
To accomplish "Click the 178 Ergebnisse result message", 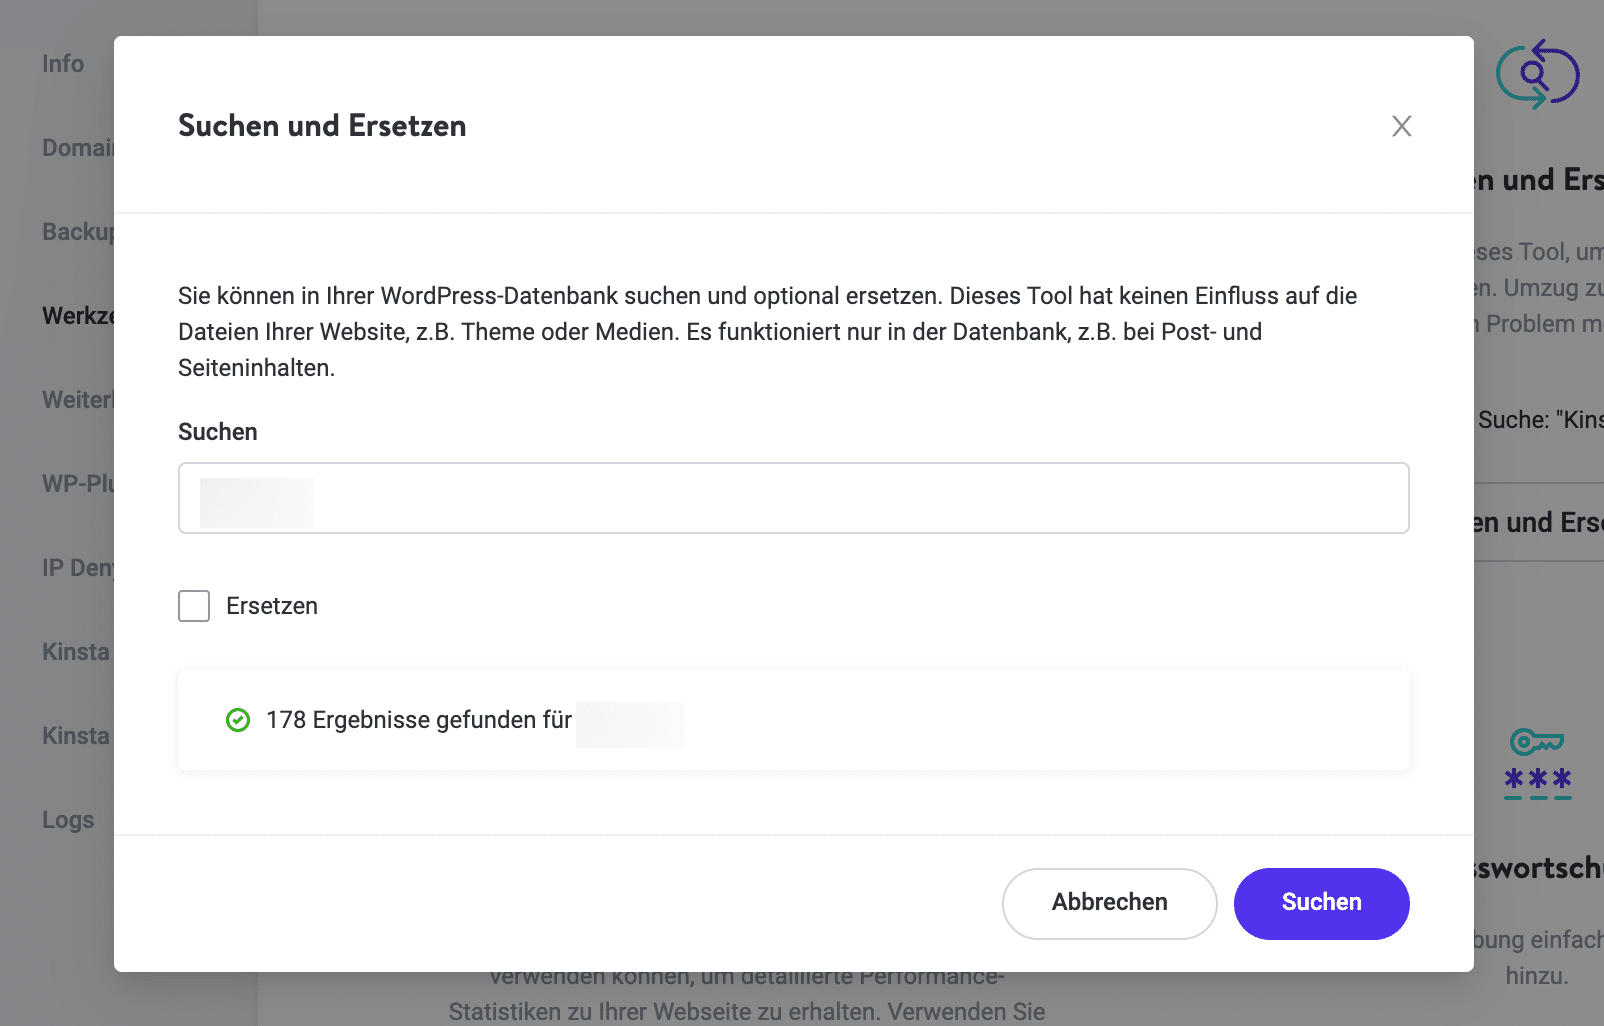I will 418,720.
